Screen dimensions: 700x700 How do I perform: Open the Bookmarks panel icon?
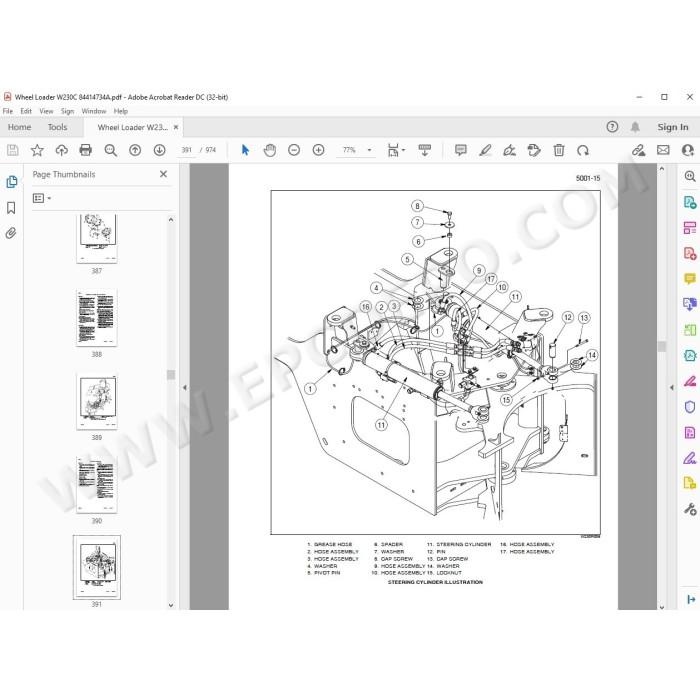(x=11, y=208)
